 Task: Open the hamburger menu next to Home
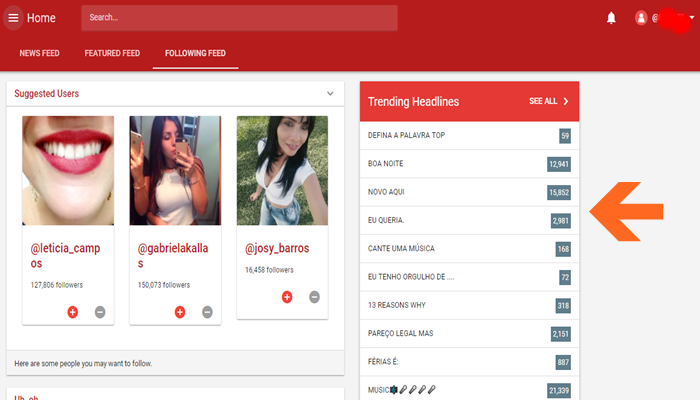[13, 18]
